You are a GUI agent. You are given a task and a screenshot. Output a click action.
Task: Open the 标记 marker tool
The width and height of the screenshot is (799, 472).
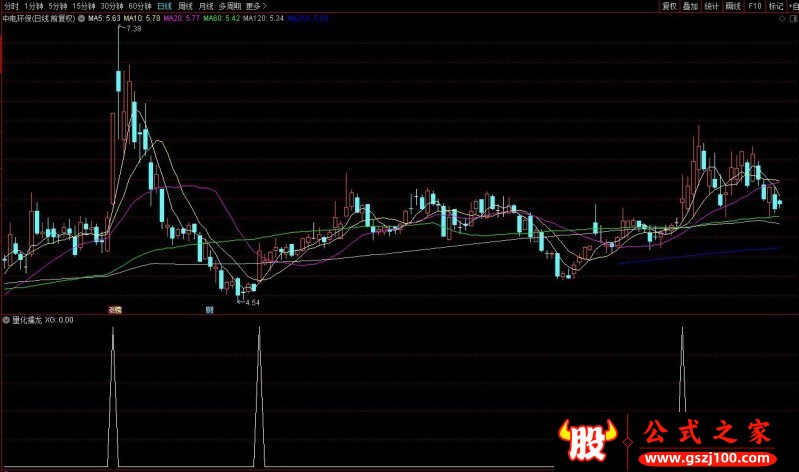[x=775, y=6]
